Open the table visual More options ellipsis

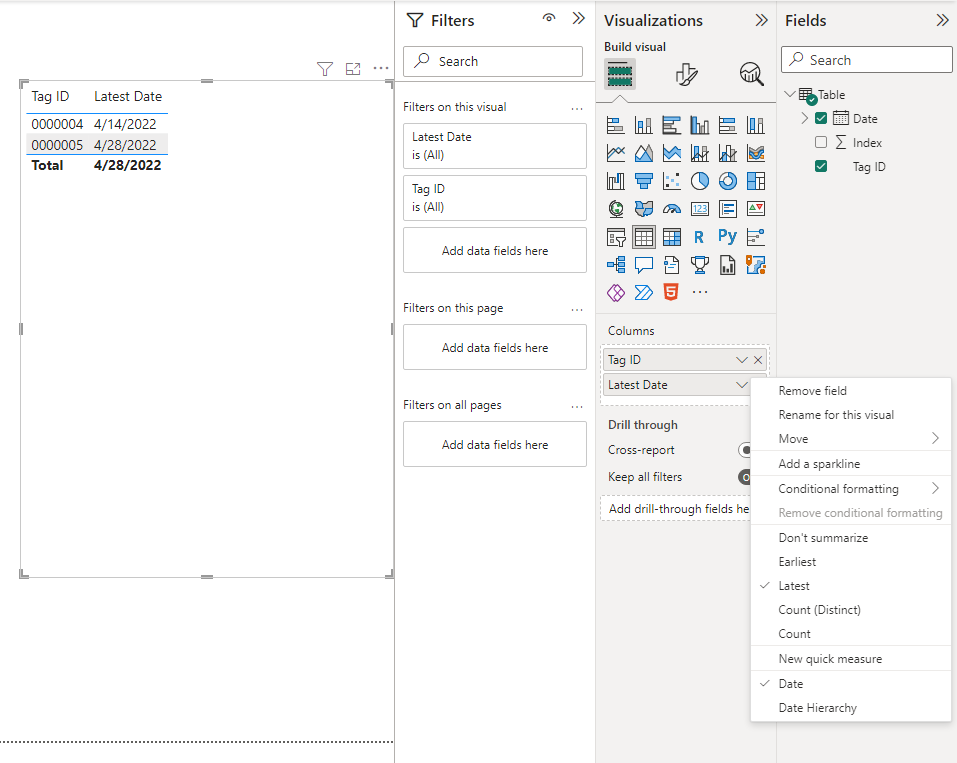381,68
